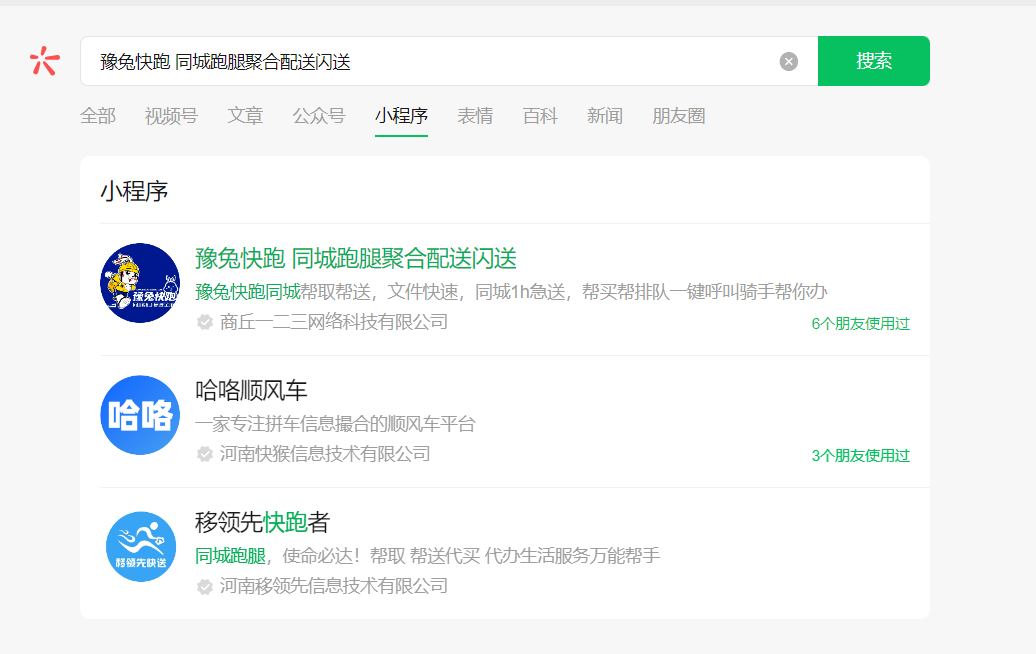
Task: Open 豫兔快跑 同城跑腿聚合配送闪送 result title
Action: pyautogui.click(x=355, y=258)
